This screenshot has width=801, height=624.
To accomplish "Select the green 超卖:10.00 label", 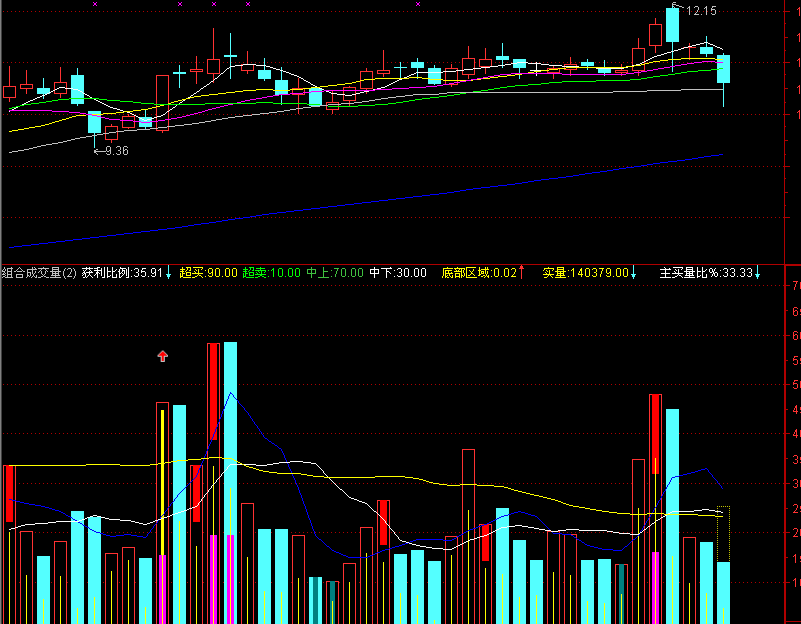I will coord(271,273).
